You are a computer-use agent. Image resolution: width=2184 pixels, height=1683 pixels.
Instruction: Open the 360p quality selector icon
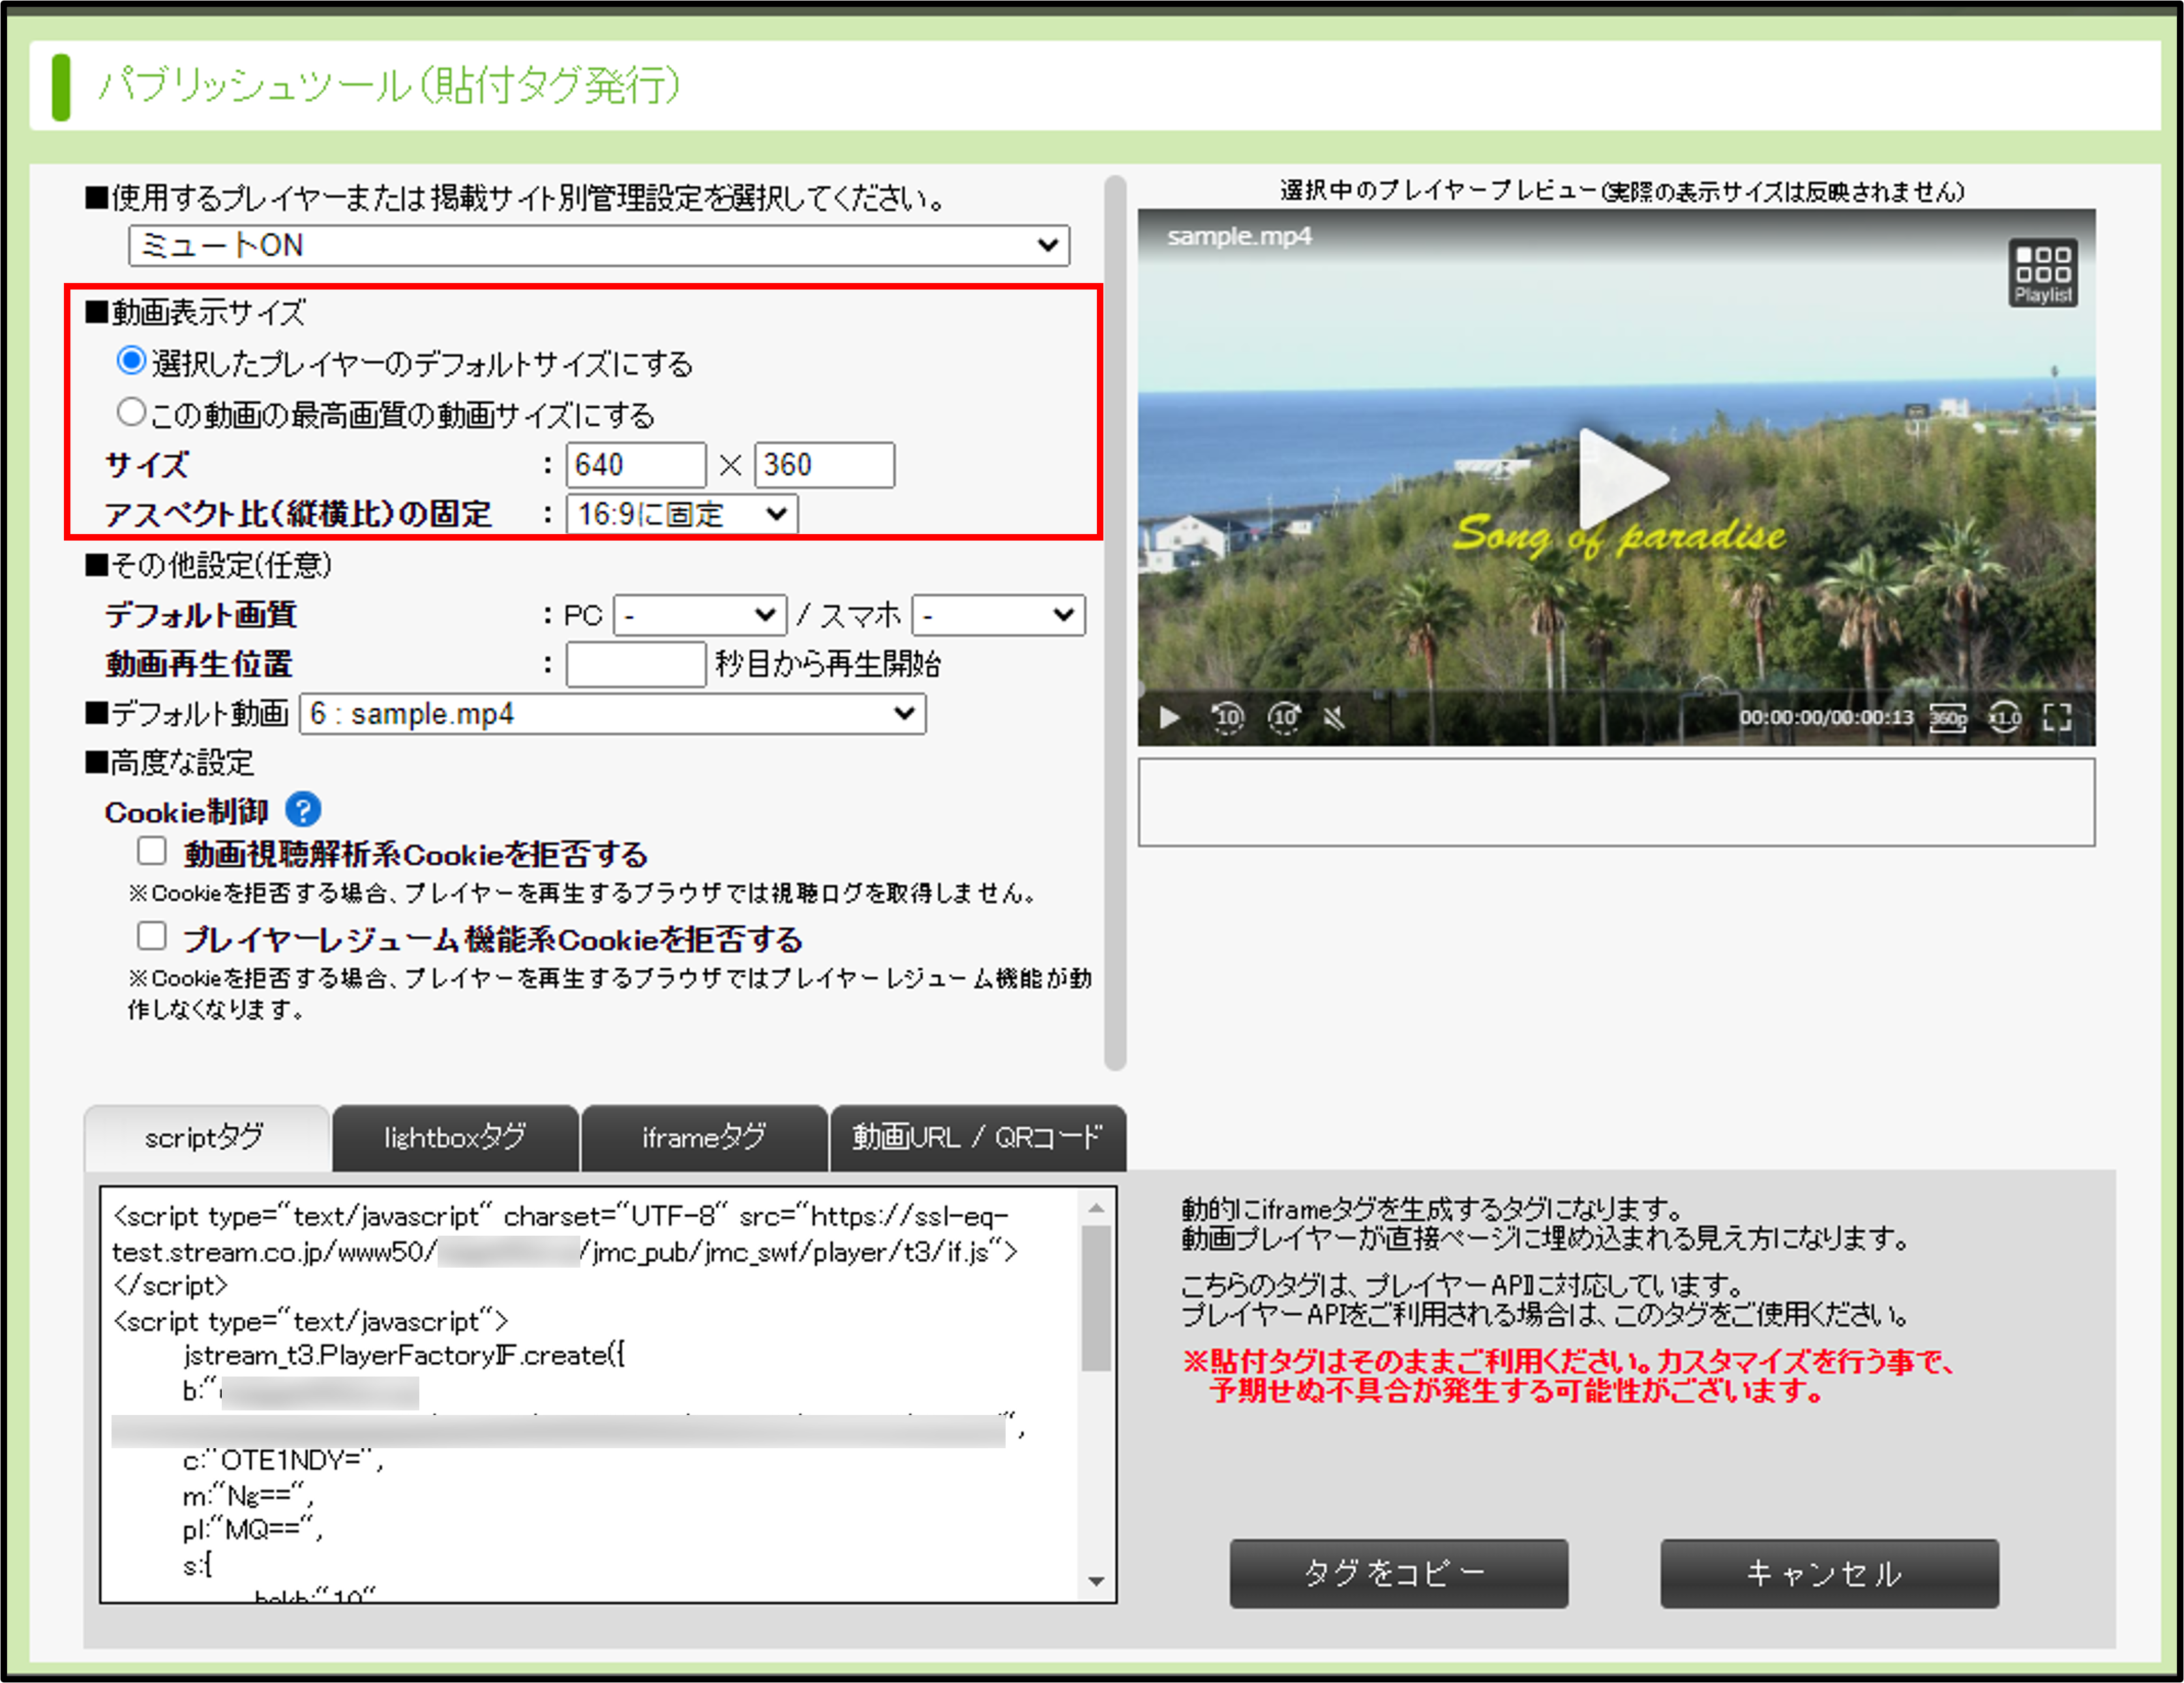coord(1947,717)
